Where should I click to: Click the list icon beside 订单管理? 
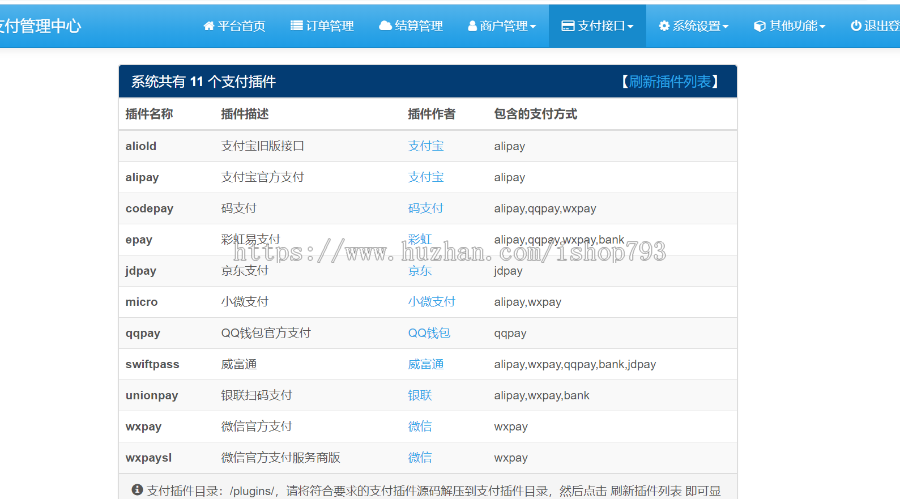point(297,26)
